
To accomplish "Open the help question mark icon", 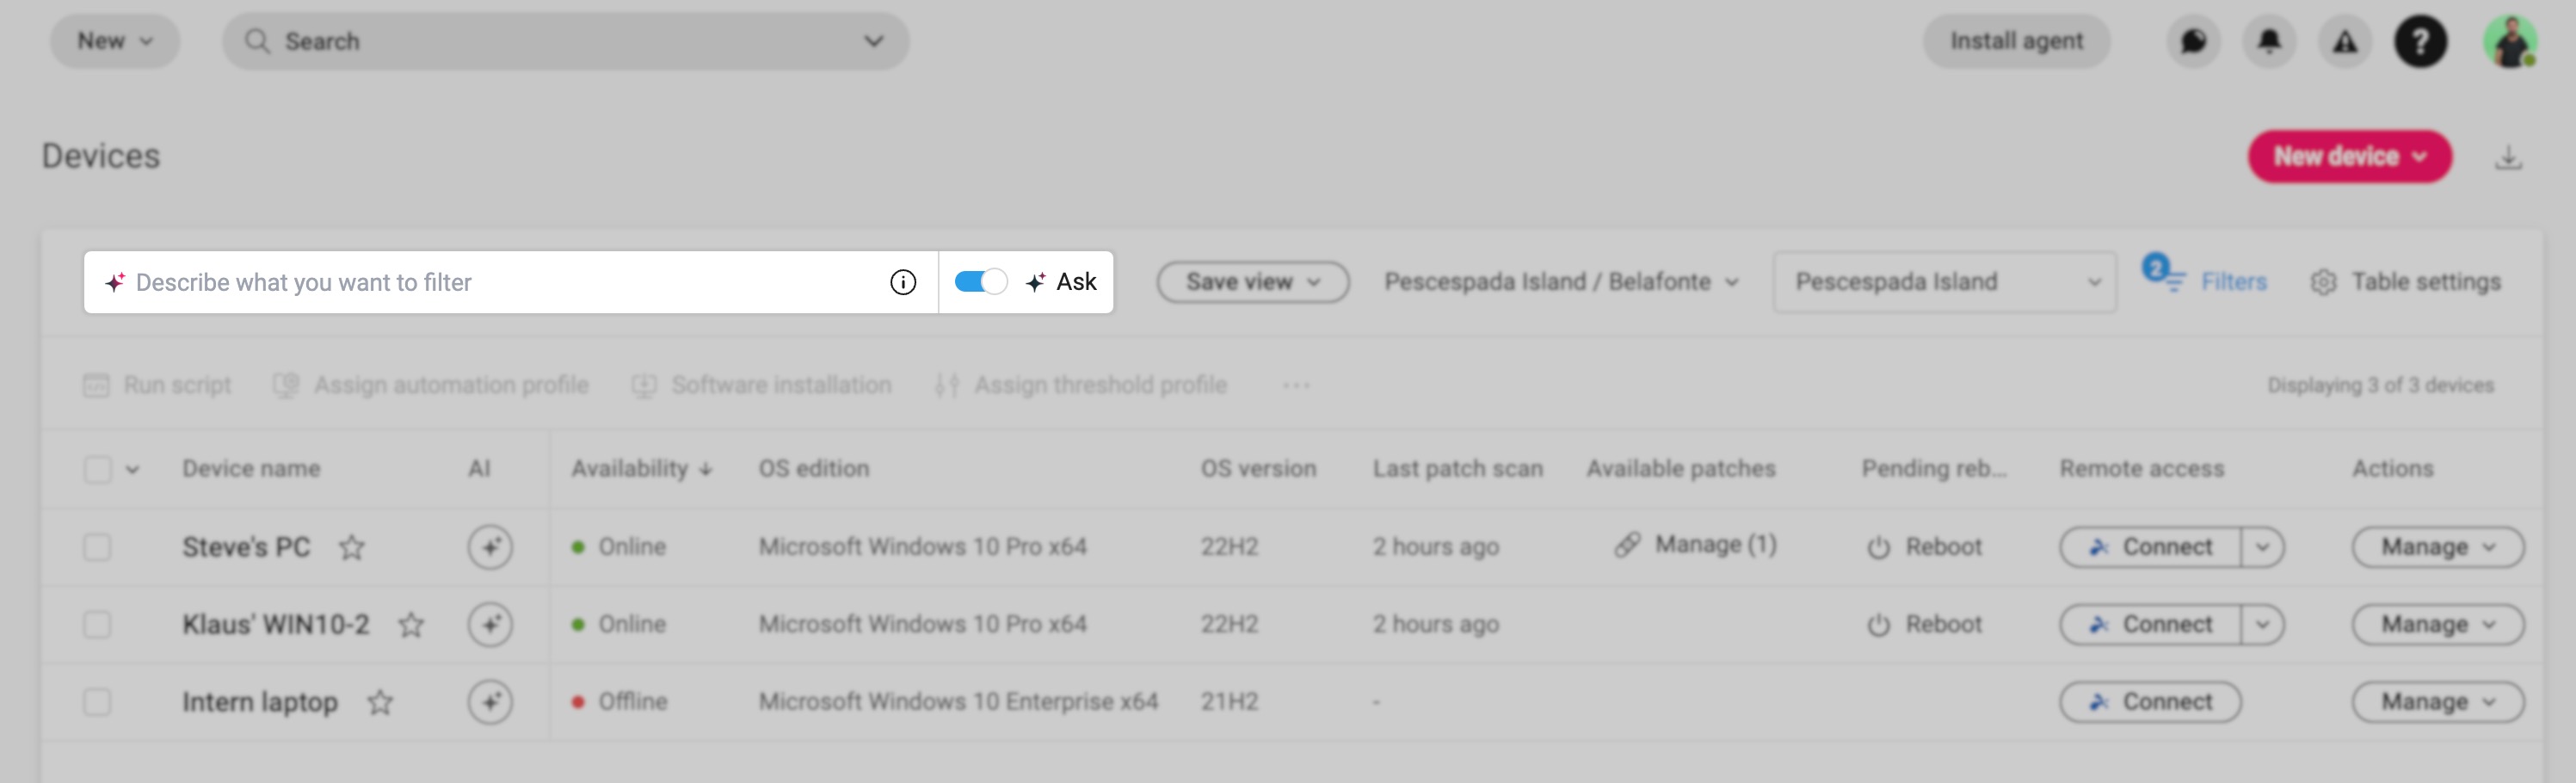I will pos(2419,42).
